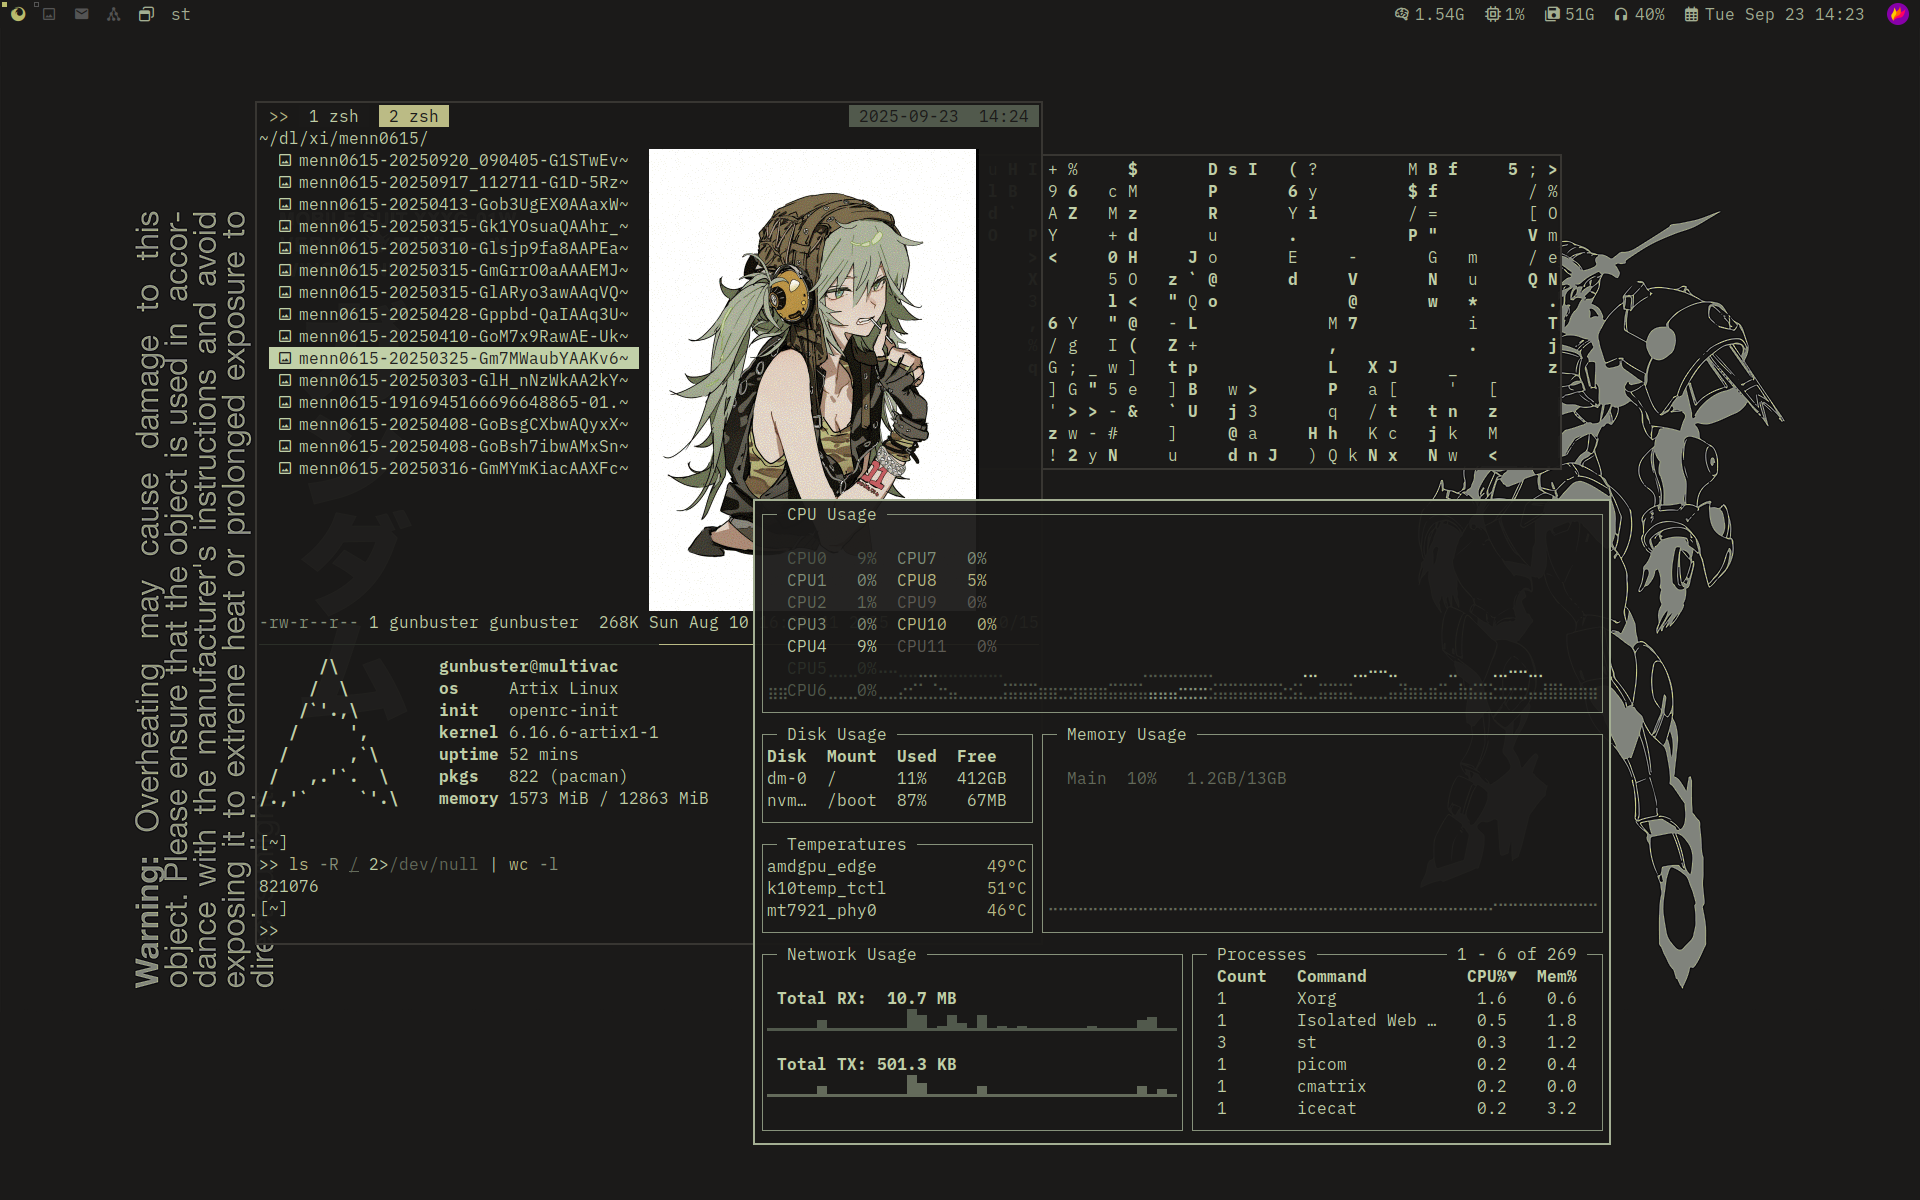1920x1200 pixels.
Task: Click the disk space floppy icon
Action: [1552, 14]
